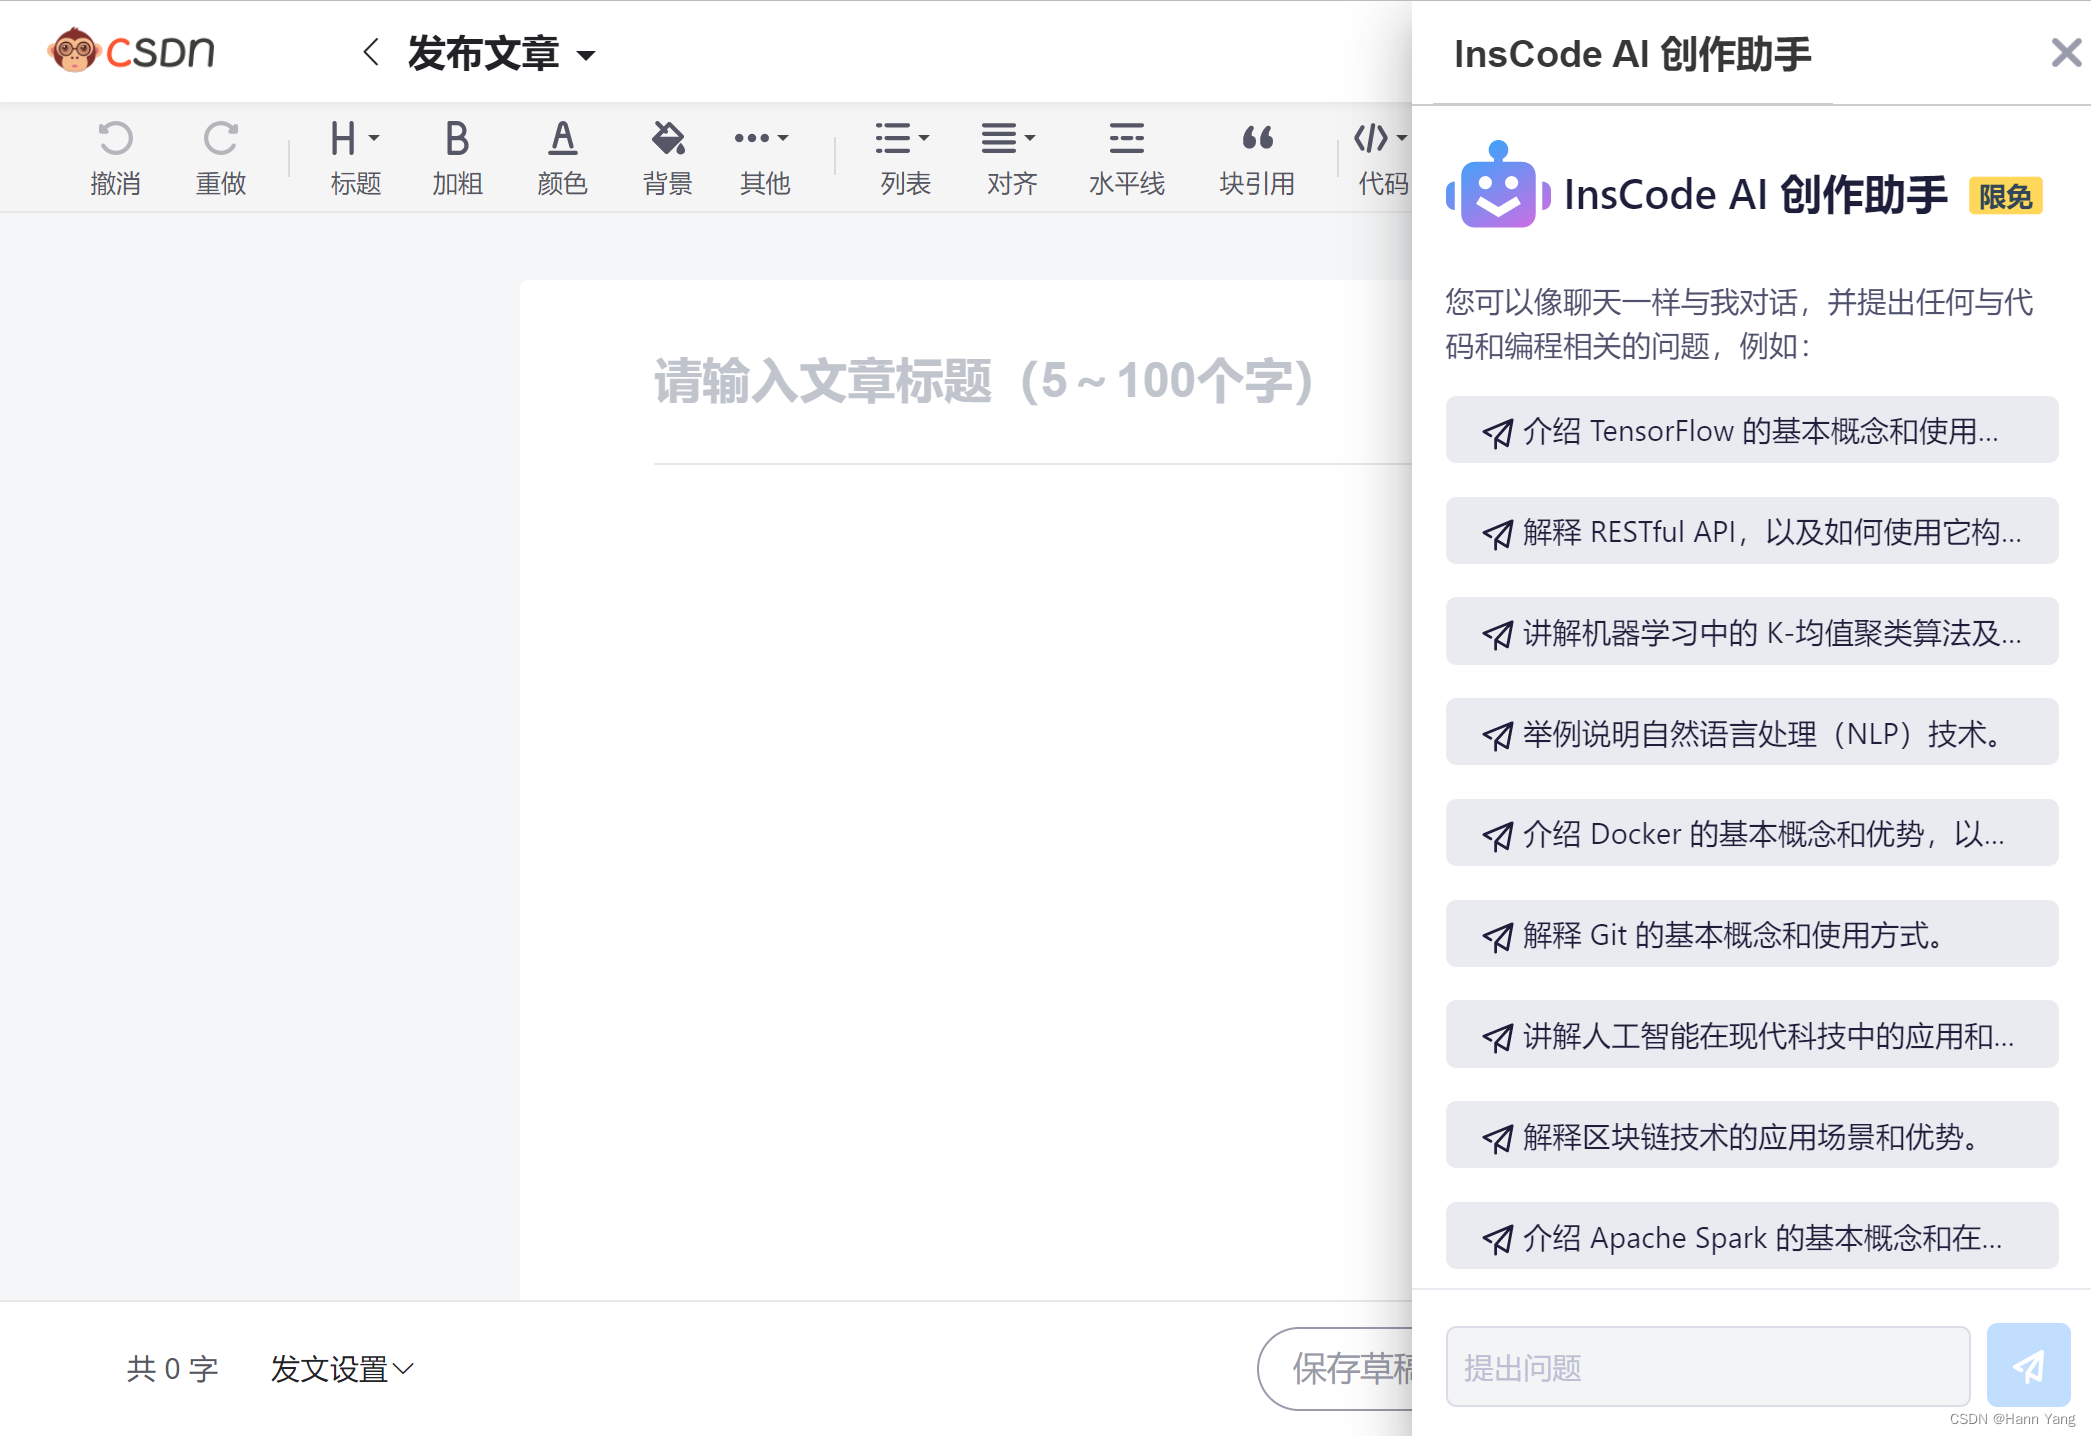Expand the 发文设置 publishing settings
The width and height of the screenshot is (2091, 1436).
[x=342, y=1368]
